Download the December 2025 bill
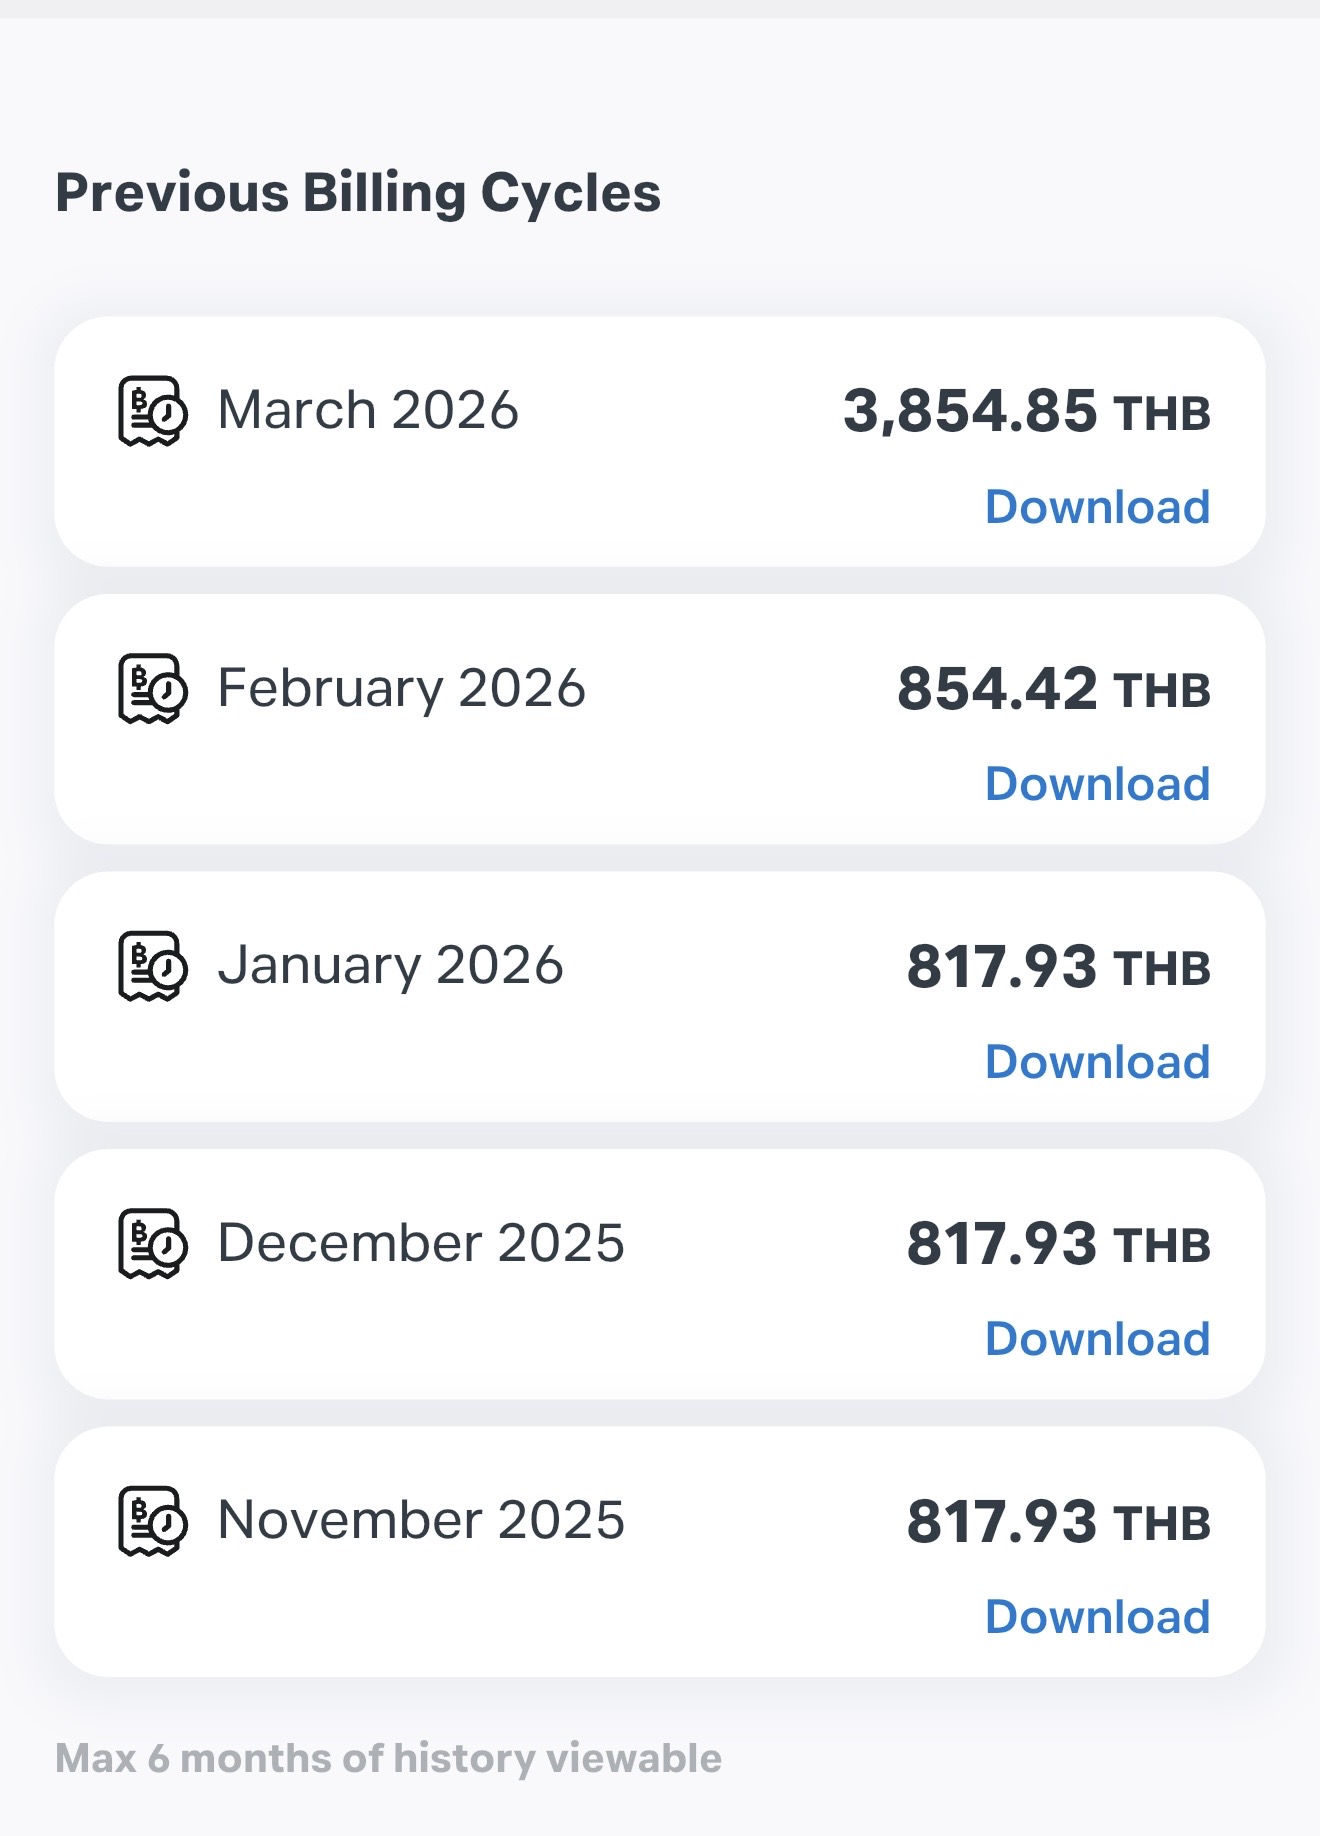This screenshot has height=1836, width=1320. click(x=1097, y=1339)
